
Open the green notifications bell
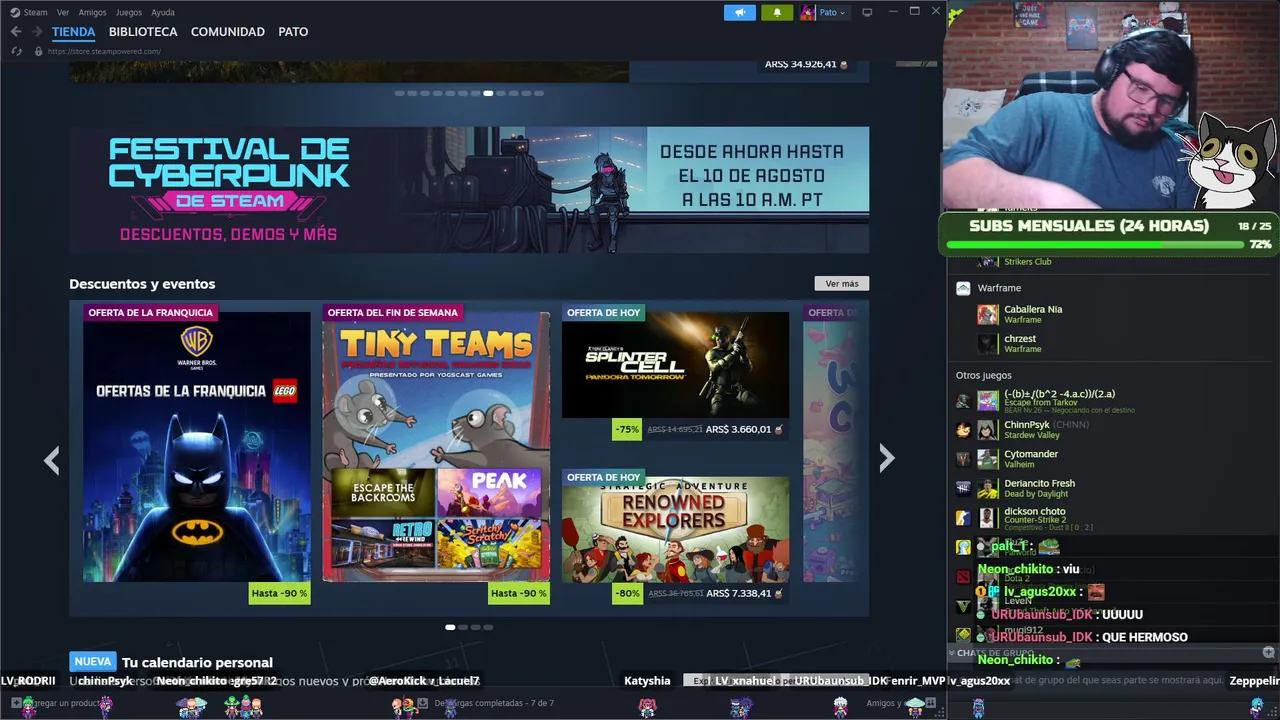click(x=777, y=12)
